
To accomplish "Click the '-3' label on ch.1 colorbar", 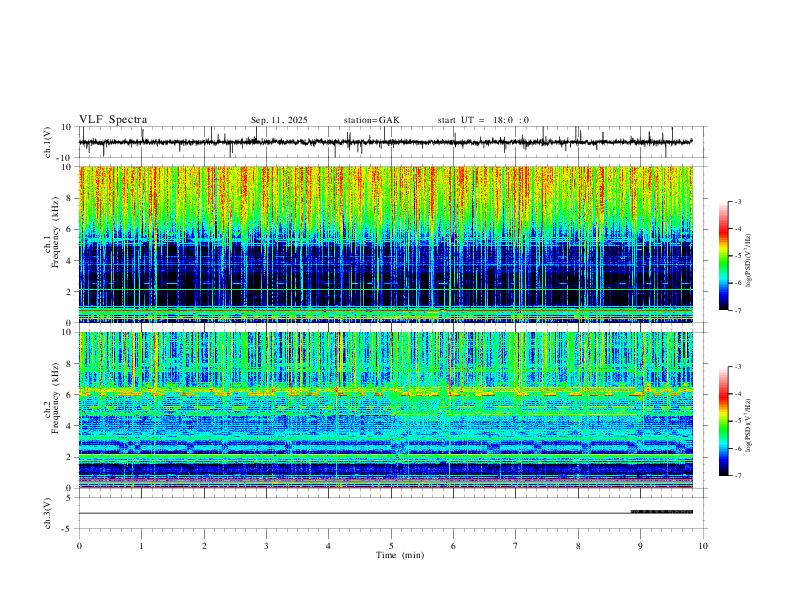I will pos(738,201).
